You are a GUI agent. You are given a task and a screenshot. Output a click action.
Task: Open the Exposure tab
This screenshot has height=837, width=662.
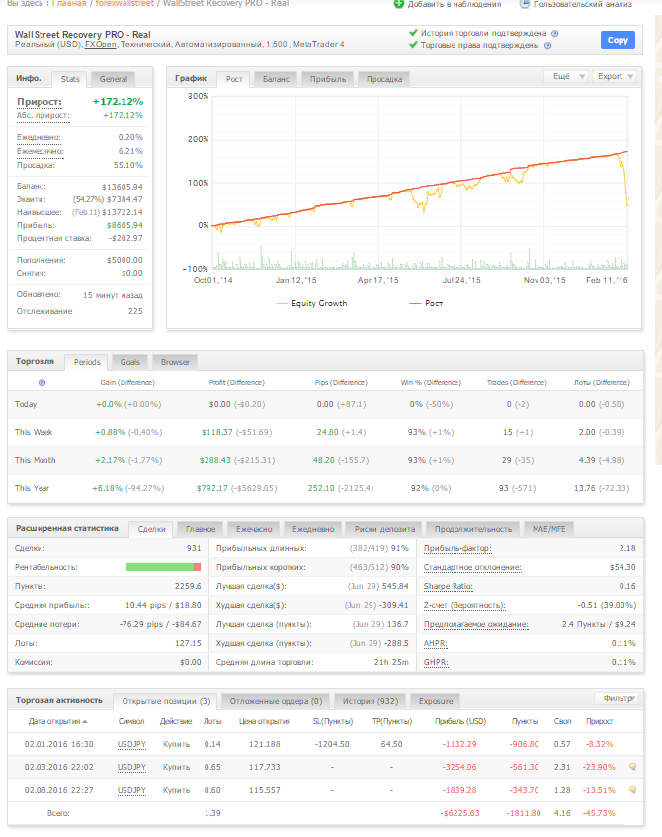pyautogui.click(x=436, y=701)
